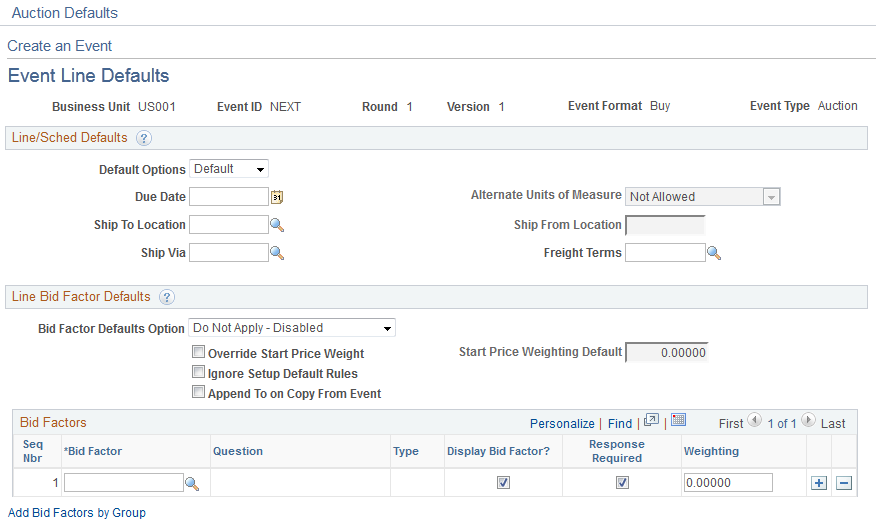This screenshot has width=876, height=525.
Task: Uncheck Response Required for row 1
Action: (622, 483)
